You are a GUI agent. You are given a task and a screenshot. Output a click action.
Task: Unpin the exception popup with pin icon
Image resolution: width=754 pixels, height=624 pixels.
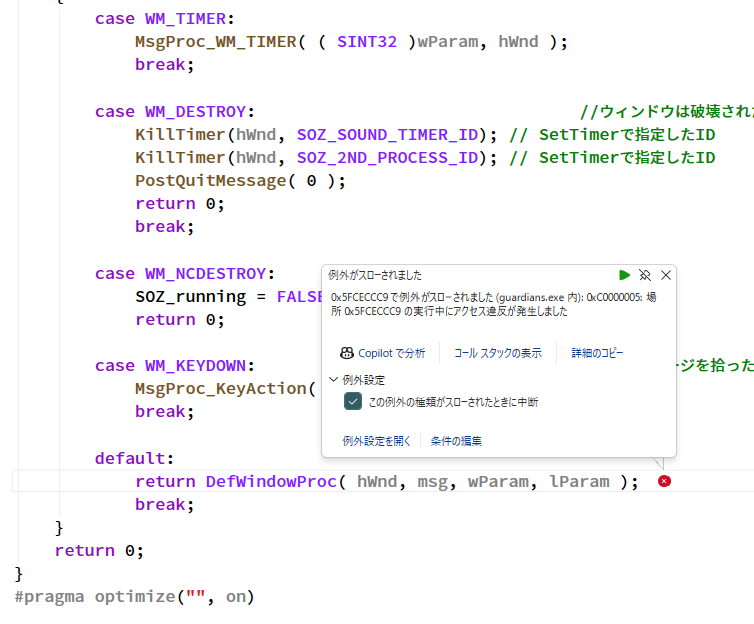pyautogui.click(x=645, y=275)
